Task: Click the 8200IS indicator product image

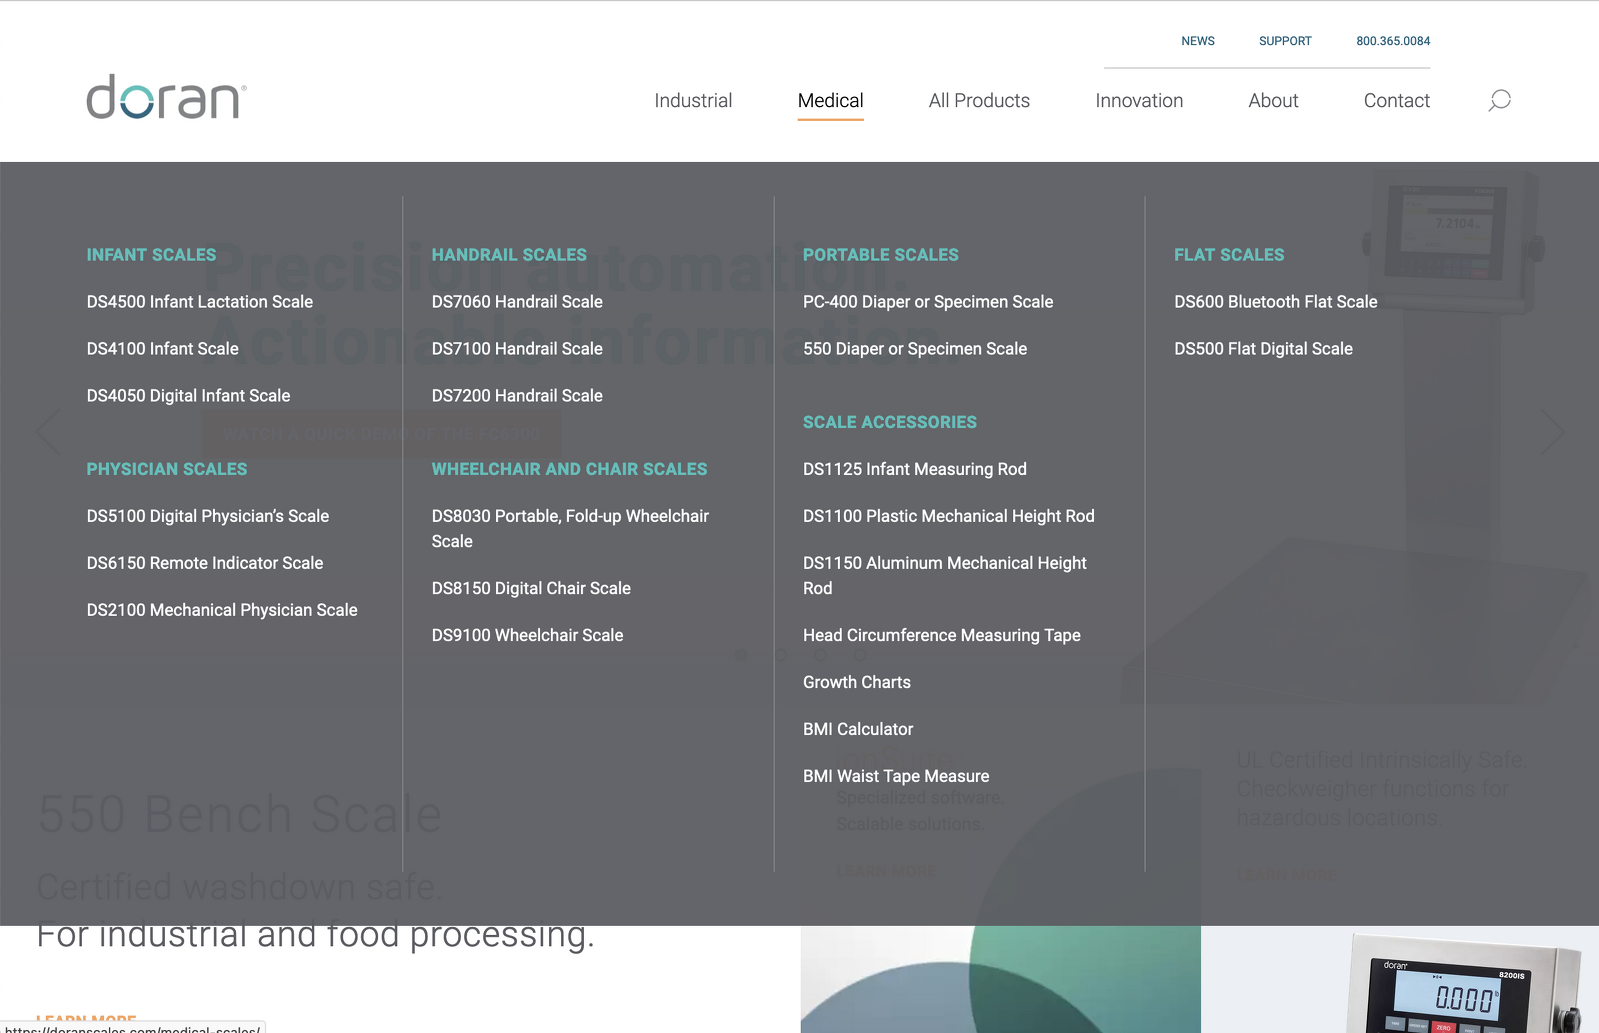Action: (1462, 983)
